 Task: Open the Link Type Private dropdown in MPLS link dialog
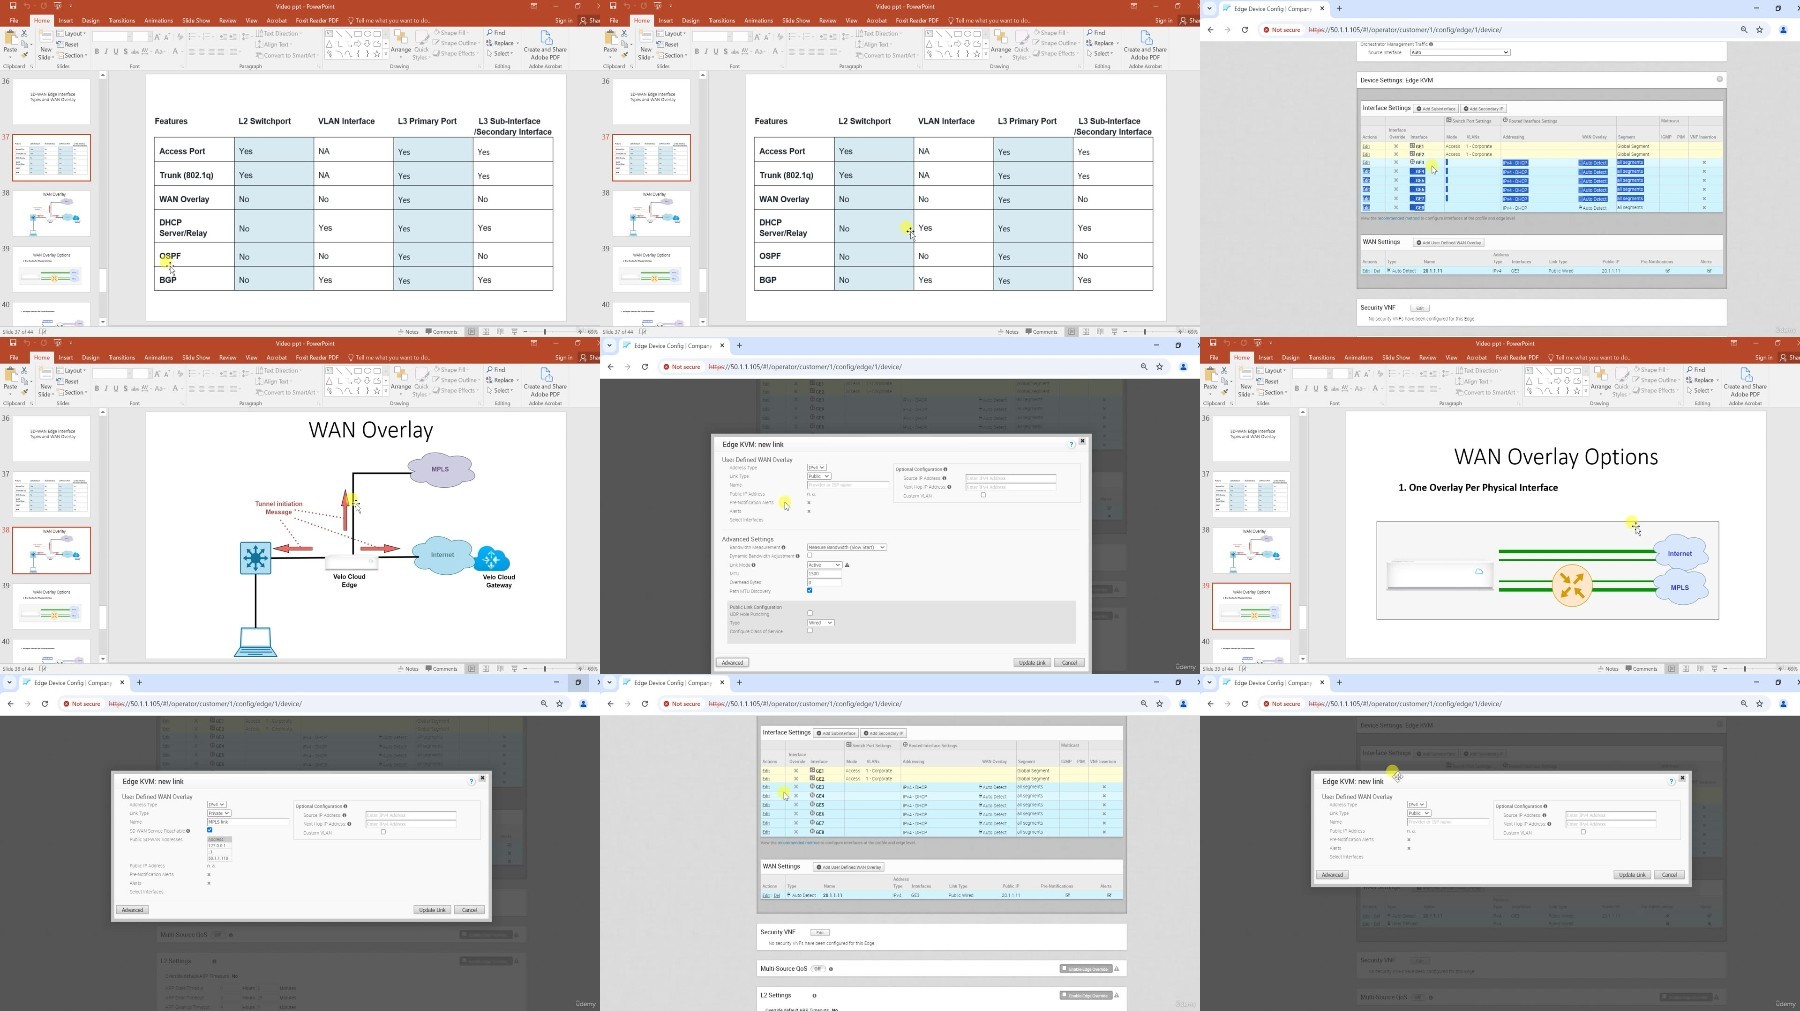pos(219,813)
